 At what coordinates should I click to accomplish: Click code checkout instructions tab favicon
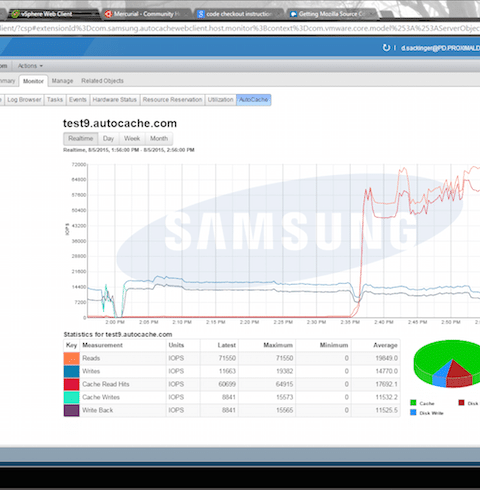[201, 14]
